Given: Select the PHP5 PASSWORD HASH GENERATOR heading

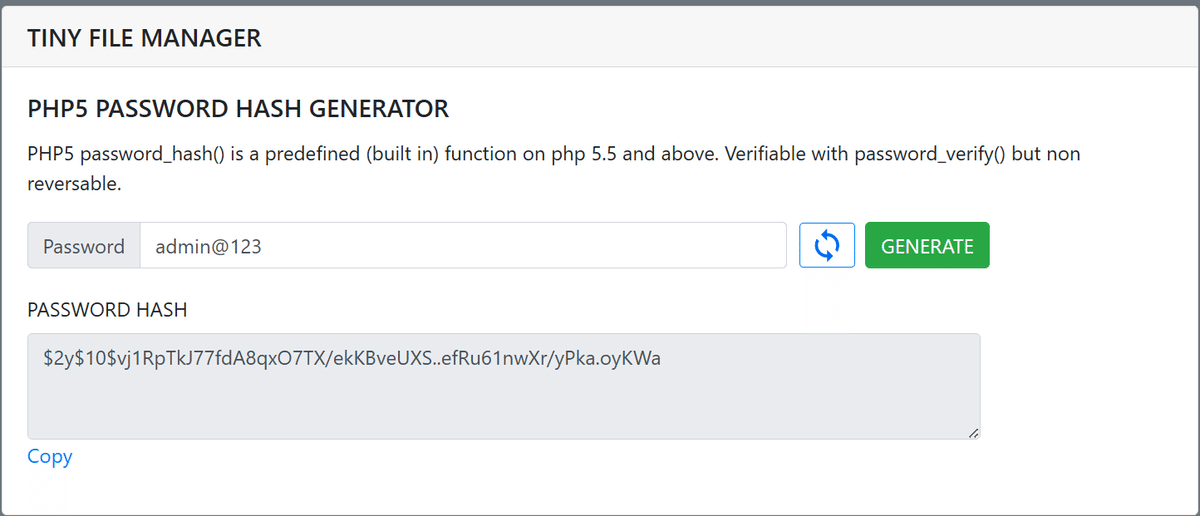Looking at the screenshot, I should [x=238, y=108].
